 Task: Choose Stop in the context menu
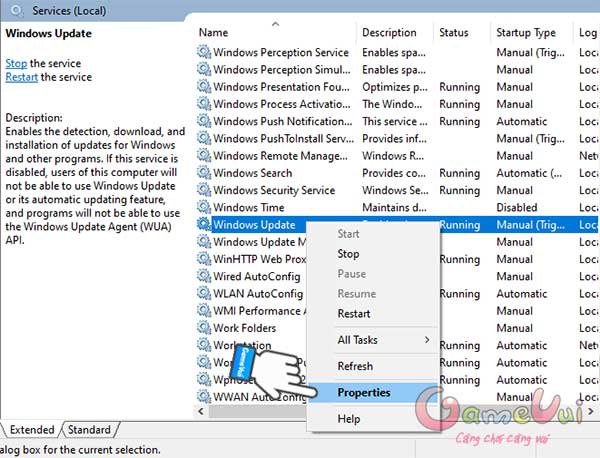375,254
